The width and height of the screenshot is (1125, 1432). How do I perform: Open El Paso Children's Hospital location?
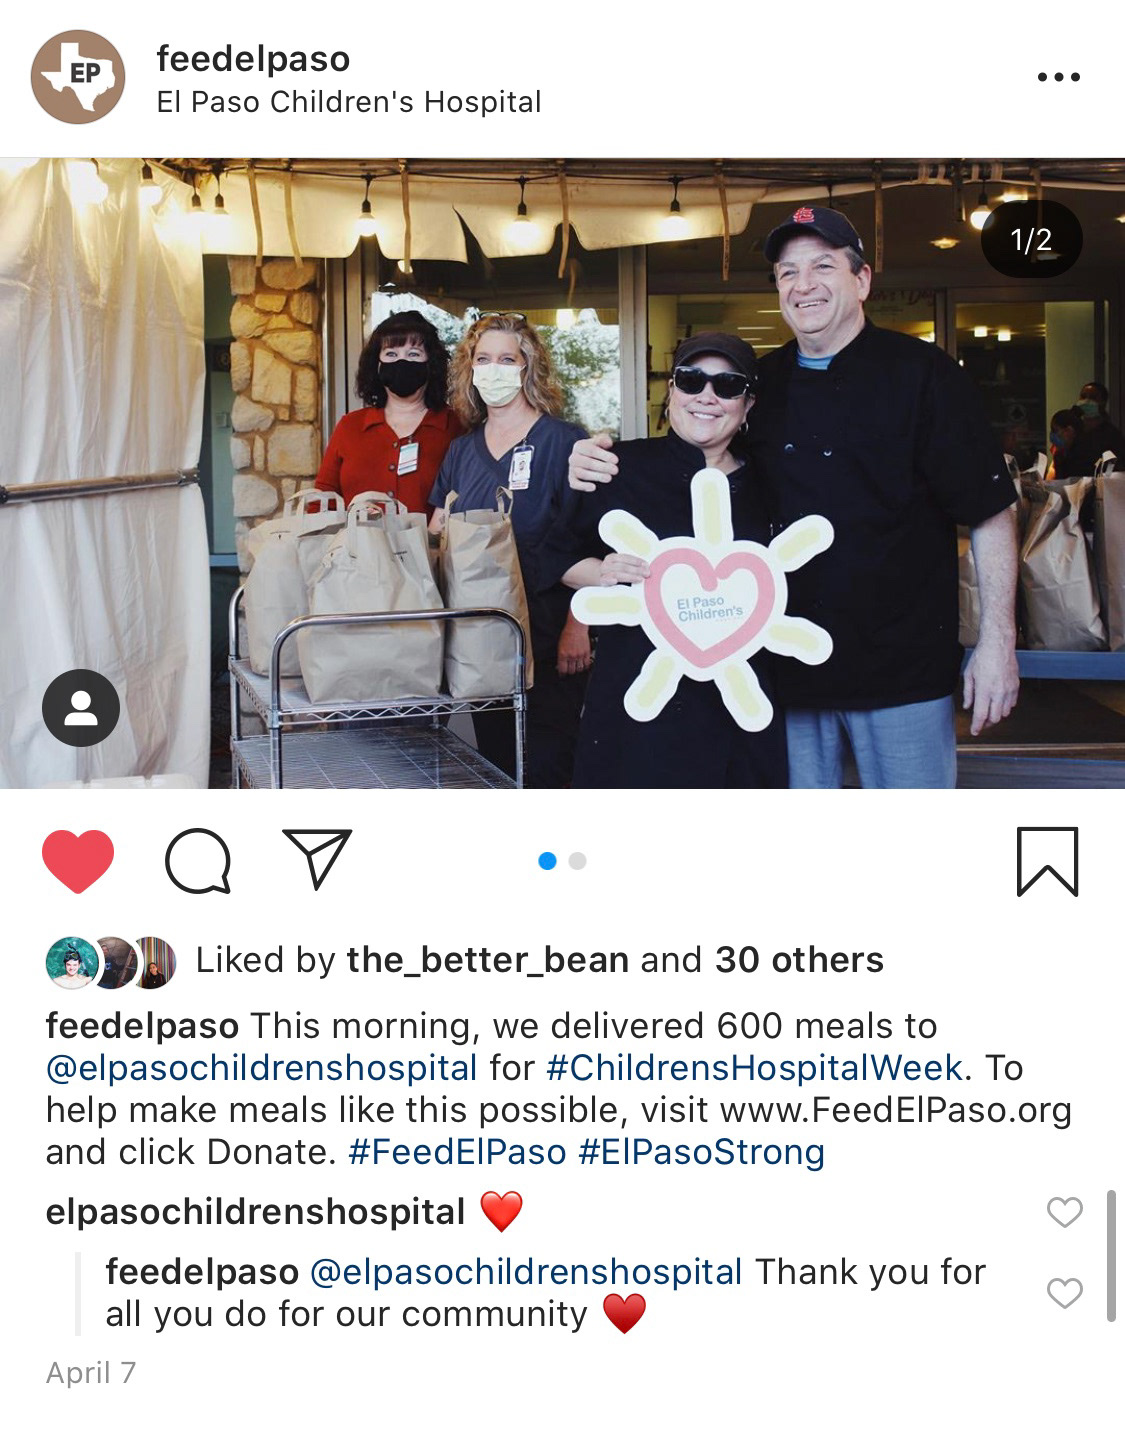[x=348, y=102]
